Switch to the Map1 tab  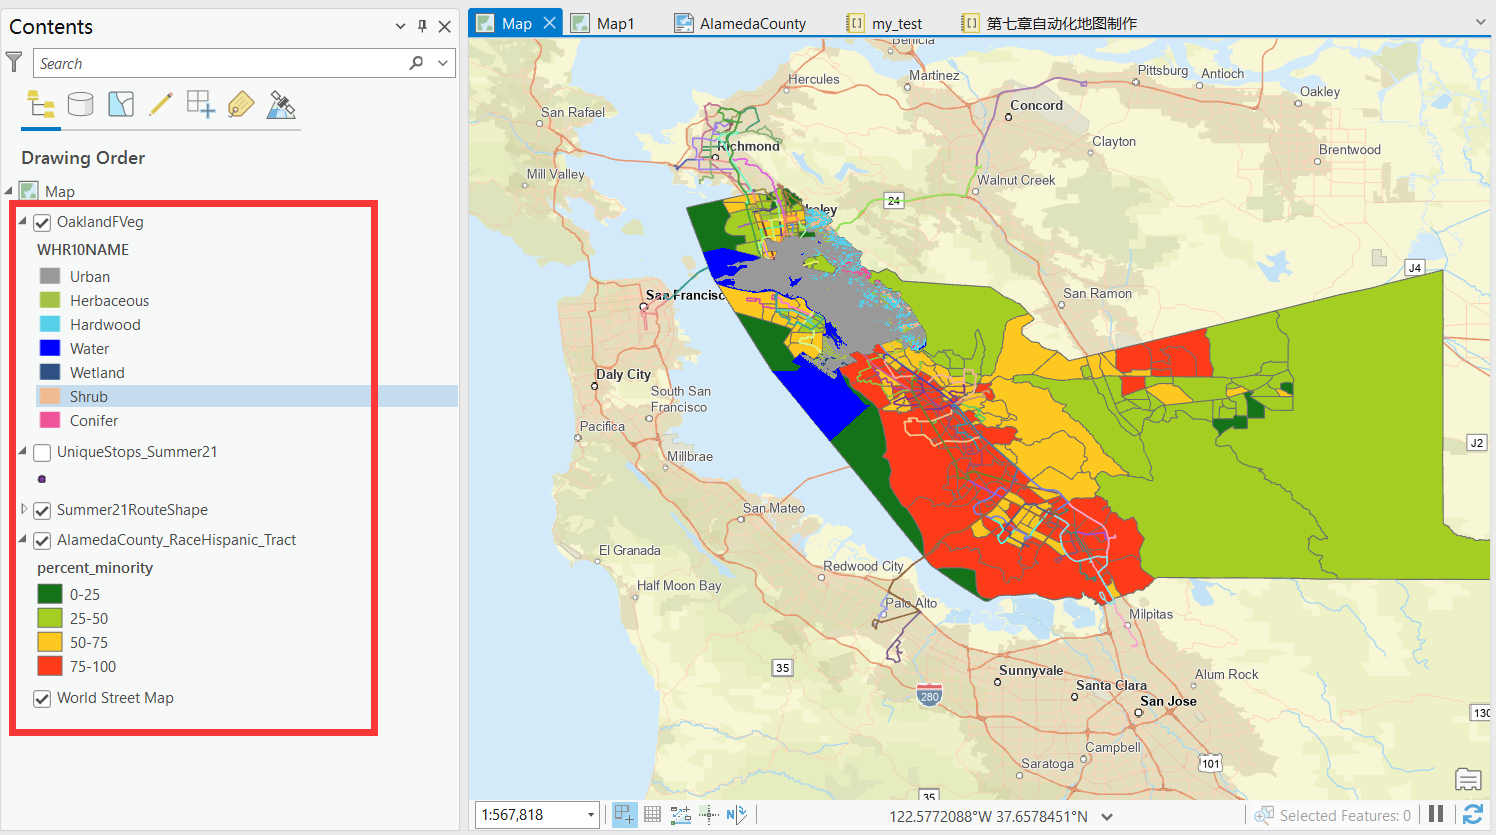(603, 23)
